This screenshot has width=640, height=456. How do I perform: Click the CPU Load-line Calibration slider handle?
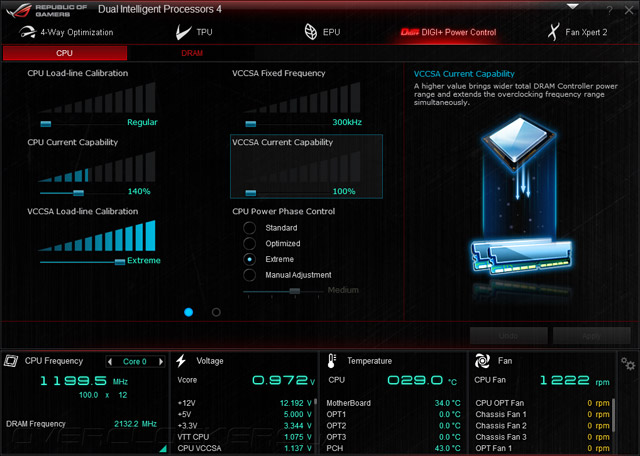[46, 123]
